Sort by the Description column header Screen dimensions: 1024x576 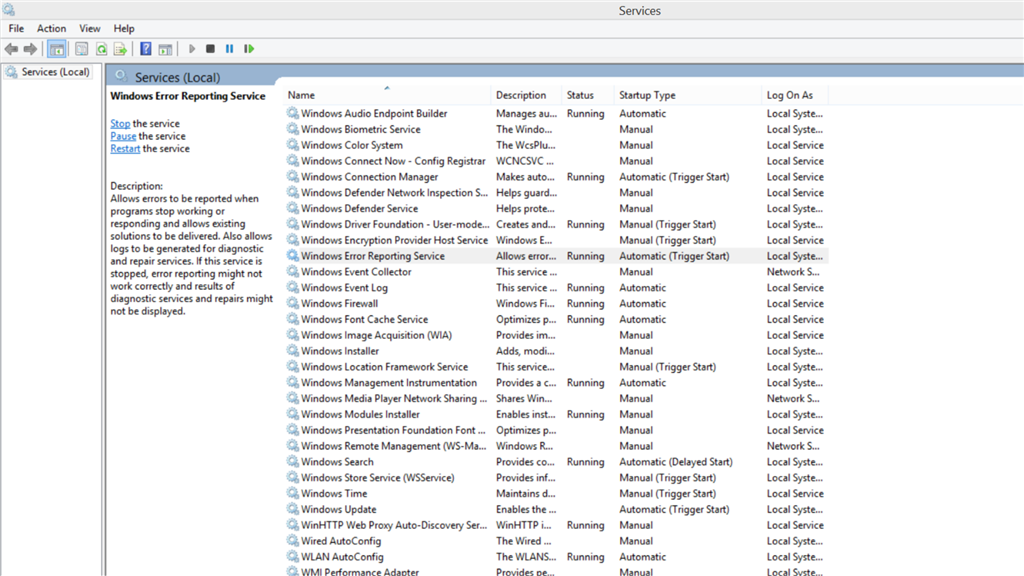526,95
